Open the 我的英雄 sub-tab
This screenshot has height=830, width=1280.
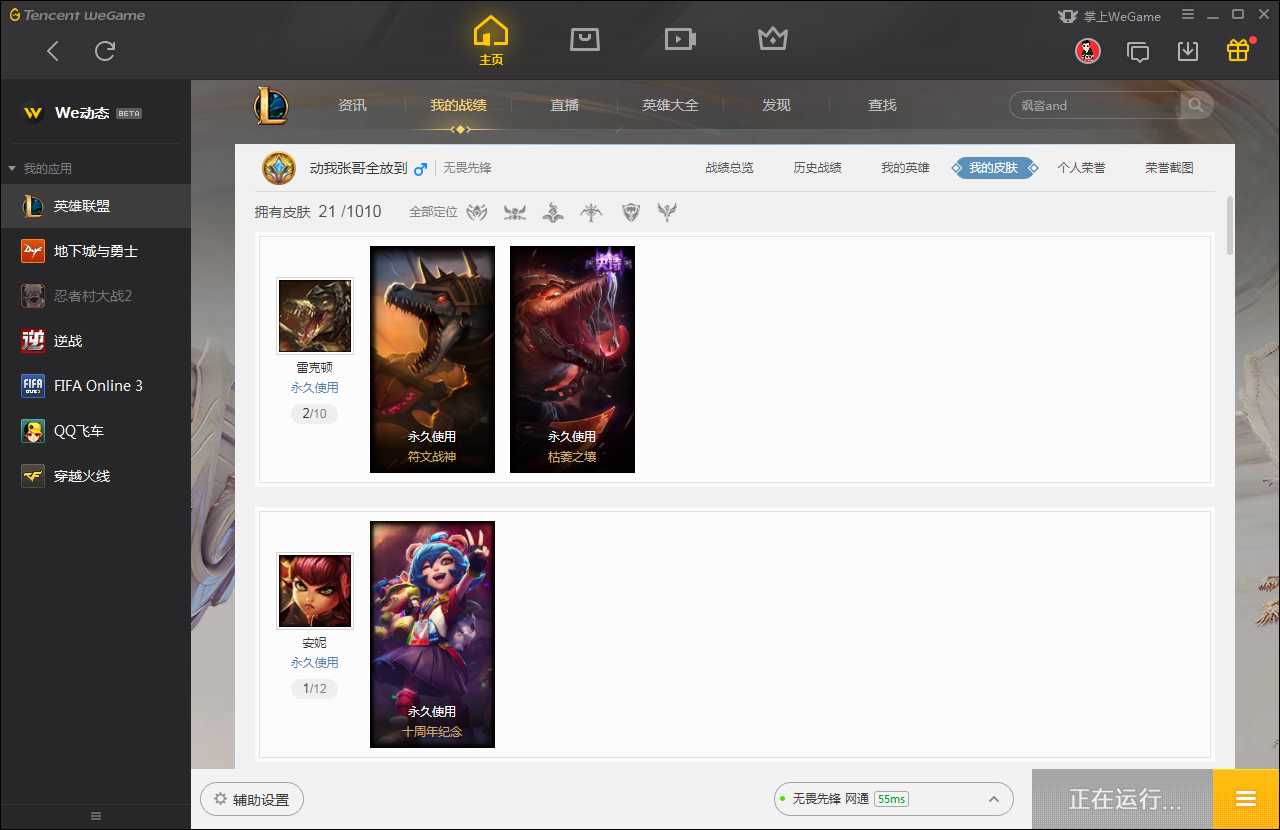click(x=906, y=168)
